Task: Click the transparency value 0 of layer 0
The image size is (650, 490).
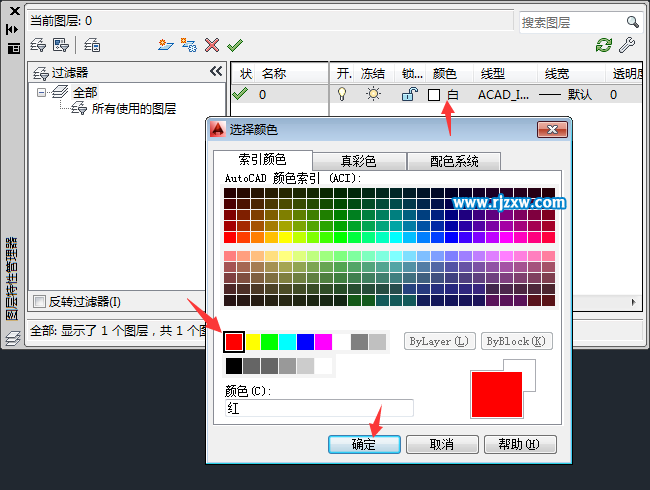Action: [613, 95]
